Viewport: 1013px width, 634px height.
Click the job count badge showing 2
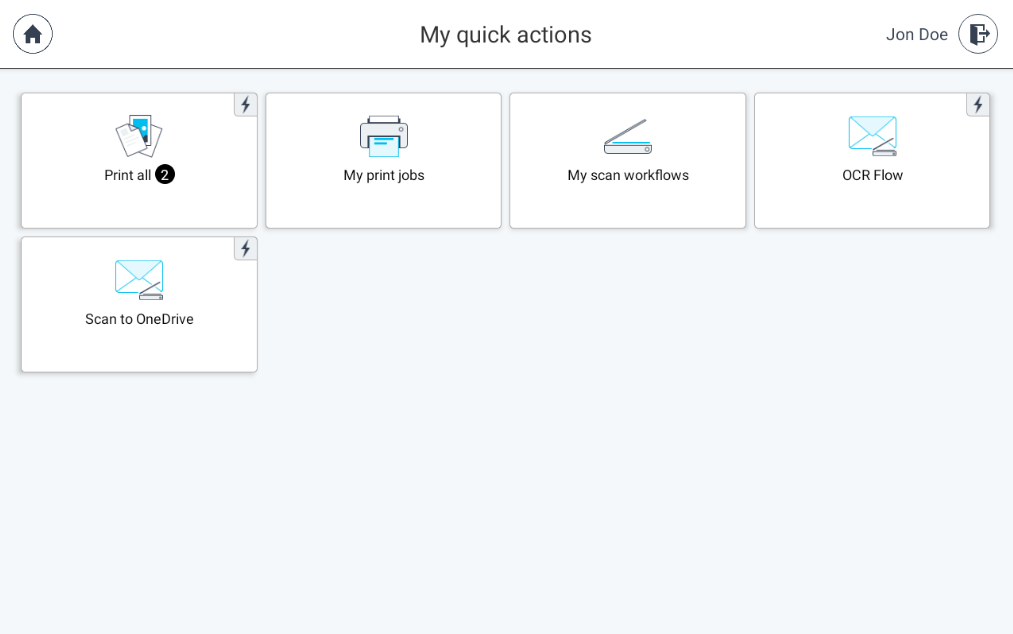165,174
